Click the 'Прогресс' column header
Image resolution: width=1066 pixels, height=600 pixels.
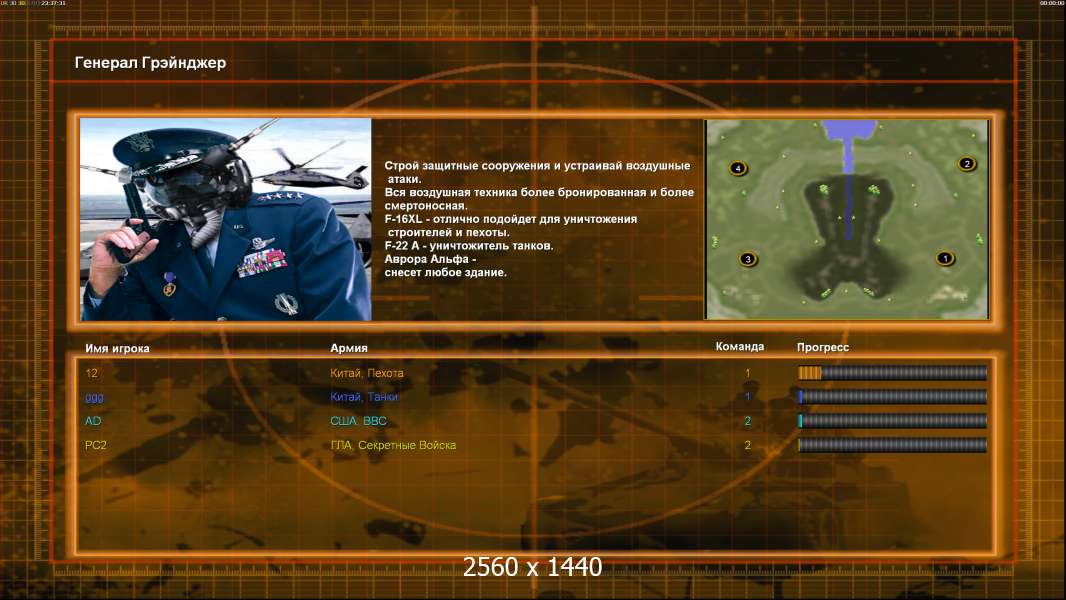[x=823, y=347]
